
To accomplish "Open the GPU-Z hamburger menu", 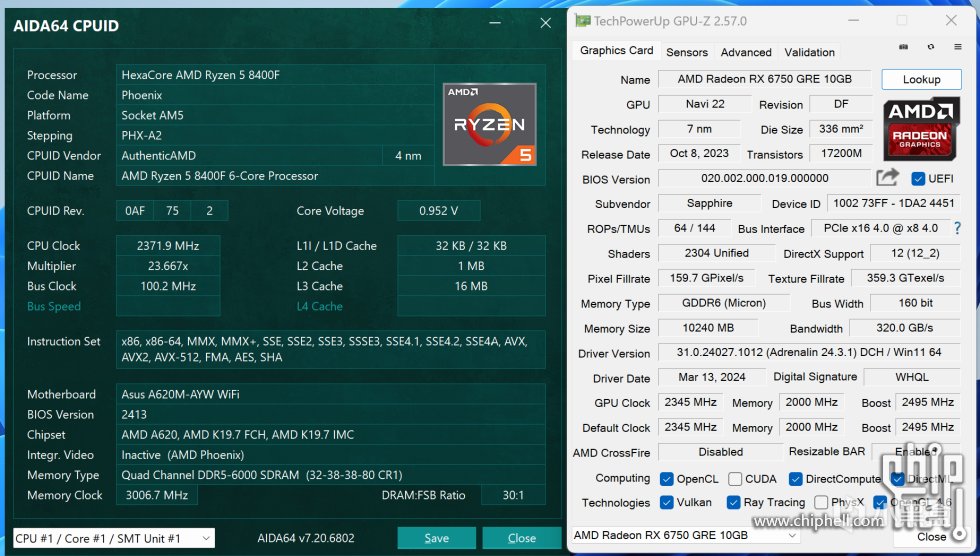I will 958,47.
